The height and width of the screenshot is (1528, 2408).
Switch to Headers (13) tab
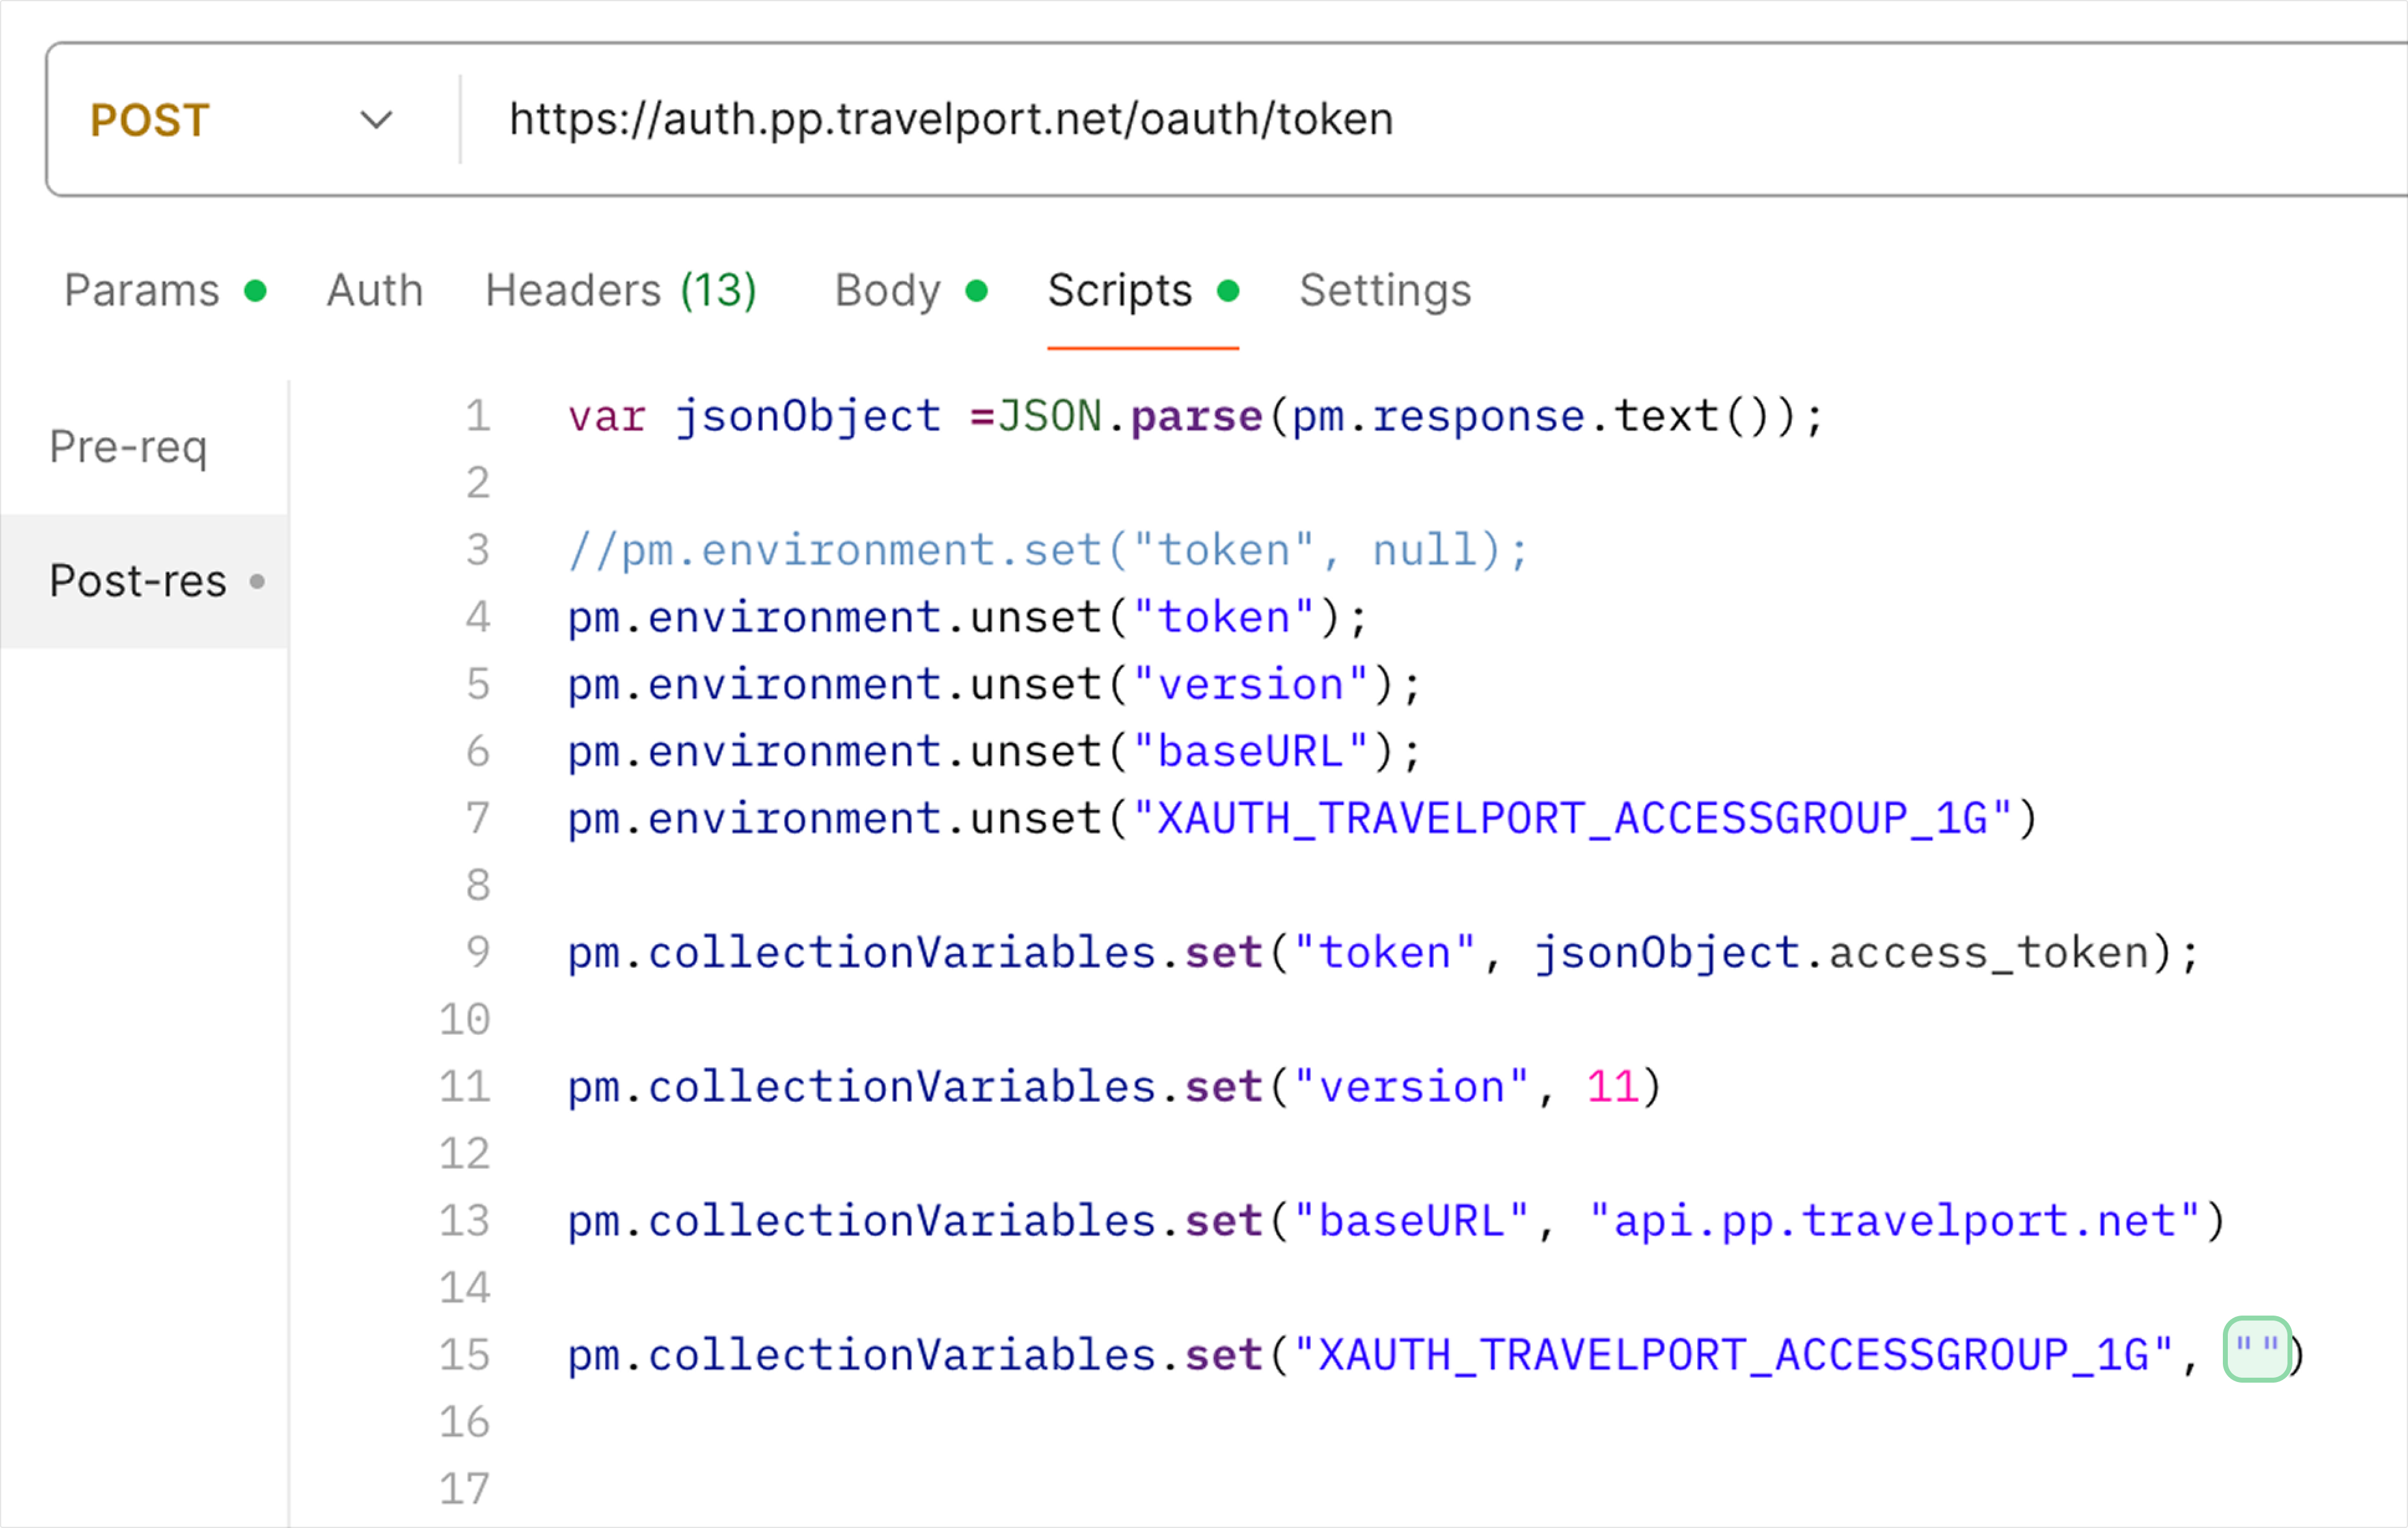(x=621, y=291)
